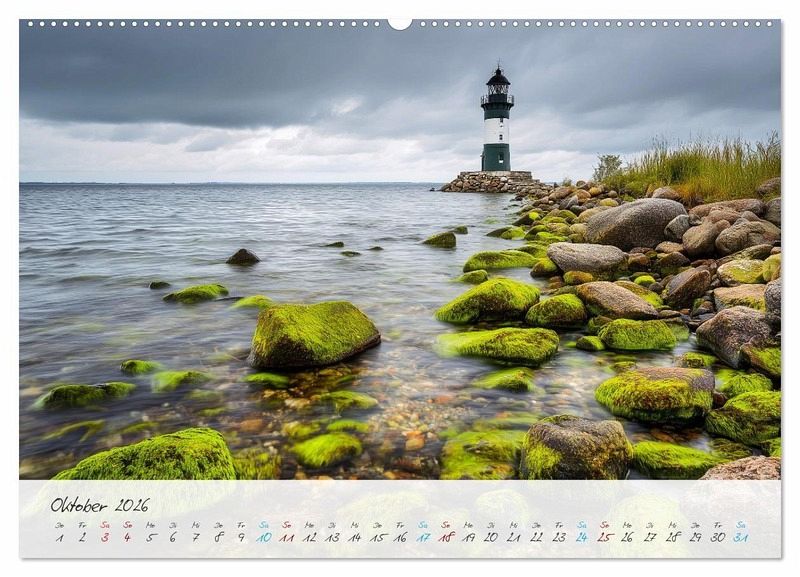This screenshot has width=800, height=577.
Task: Click the 'Oktober 2026' month heading
Action: (99, 505)
